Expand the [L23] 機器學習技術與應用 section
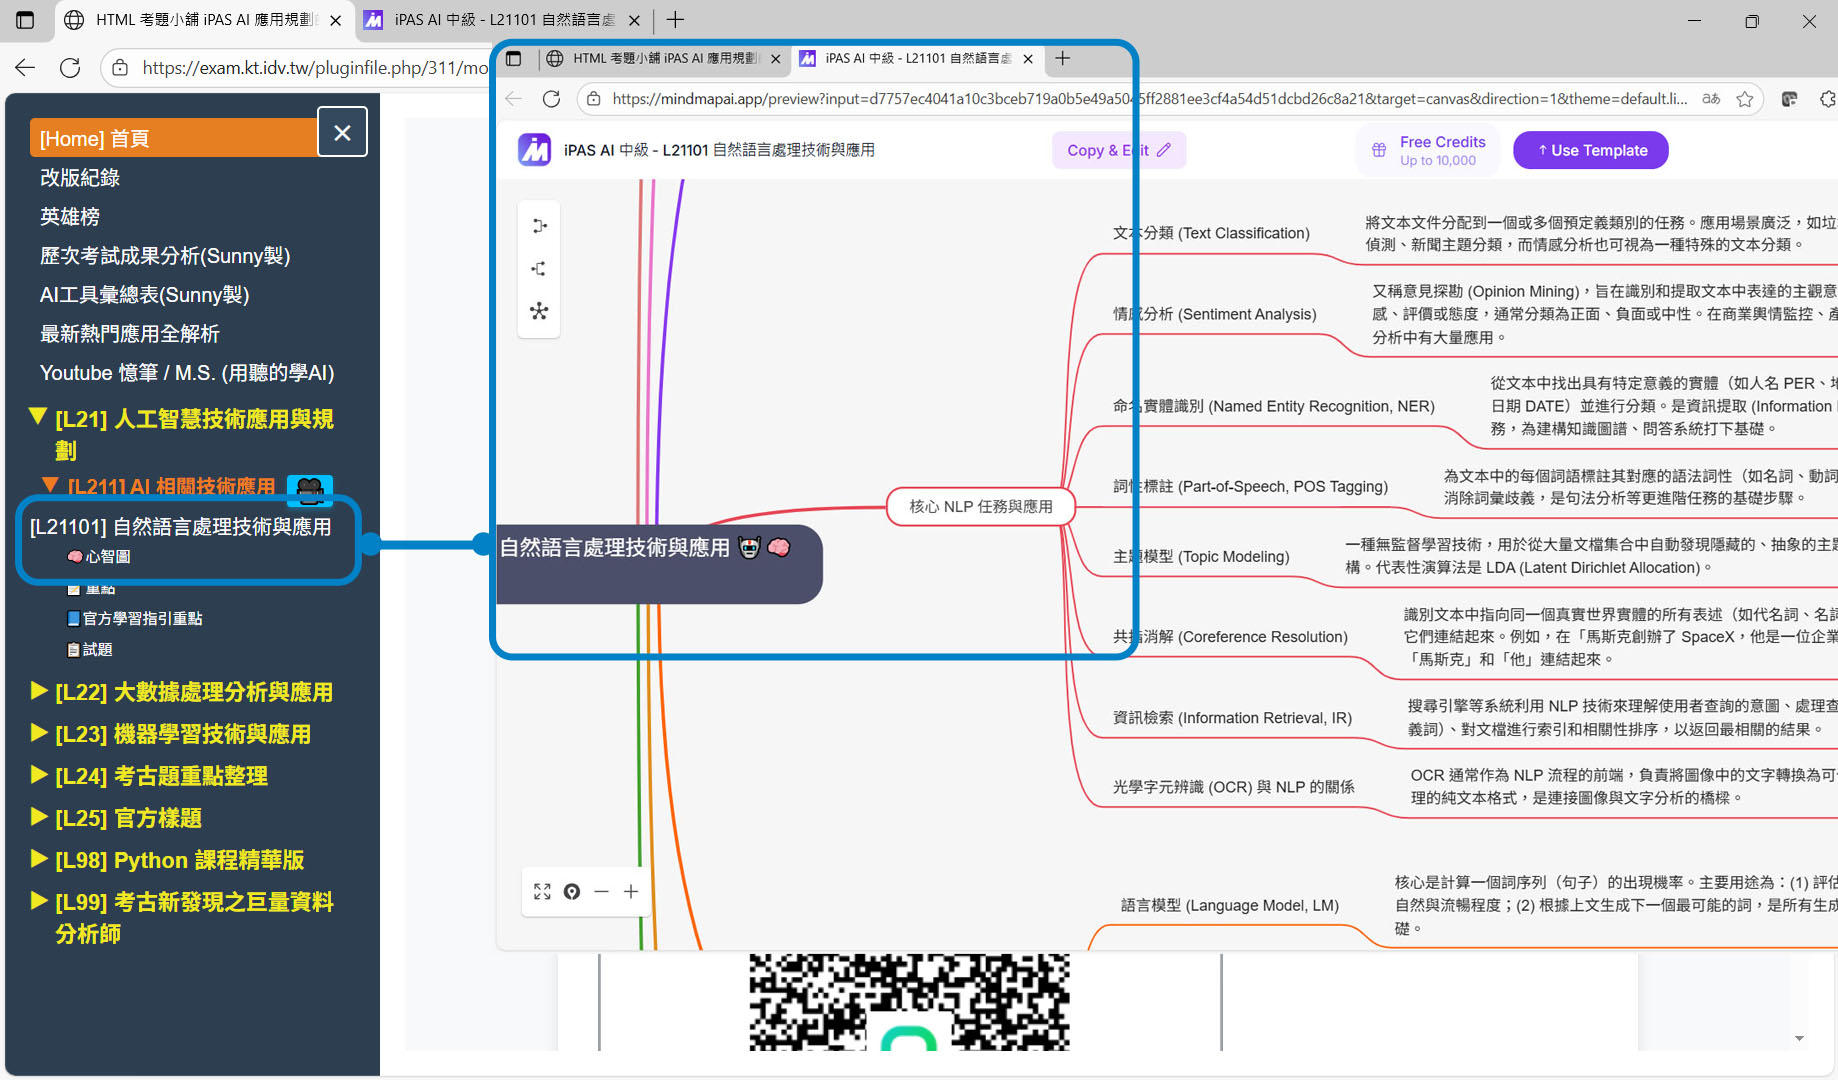 pyautogui.click(x=38, y=733)
